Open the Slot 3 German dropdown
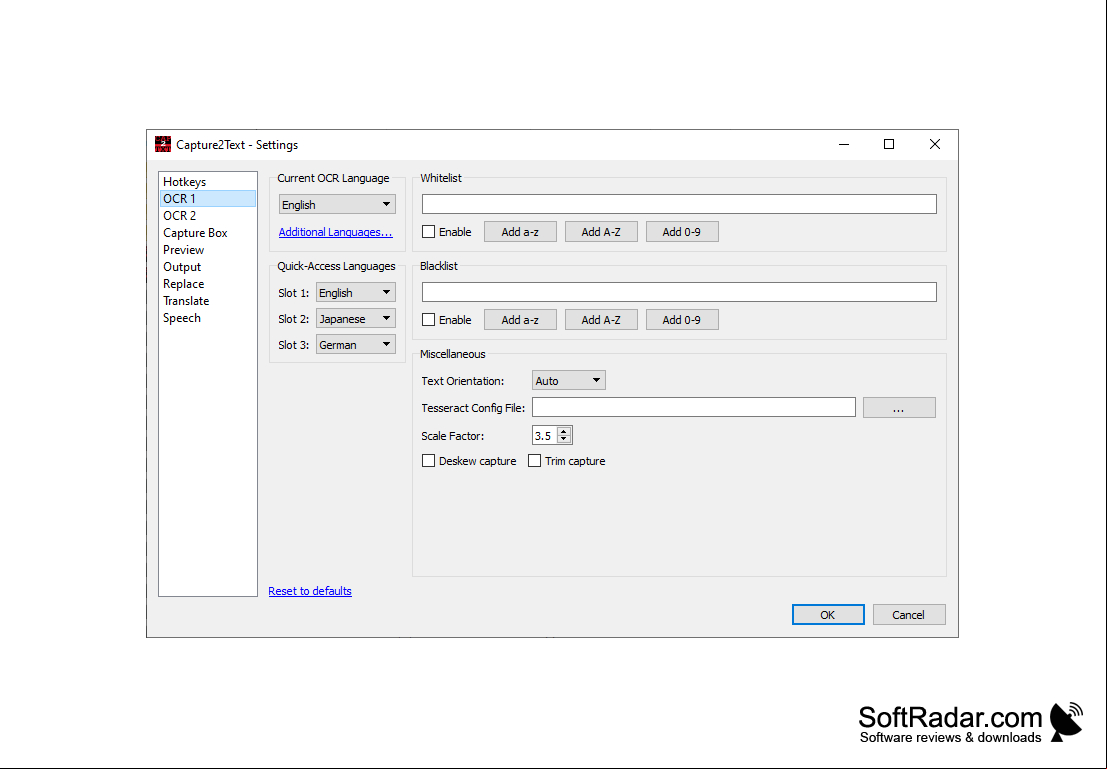Screen dimensions: 1107x769 pyautogui.click(x=355, y=345)
